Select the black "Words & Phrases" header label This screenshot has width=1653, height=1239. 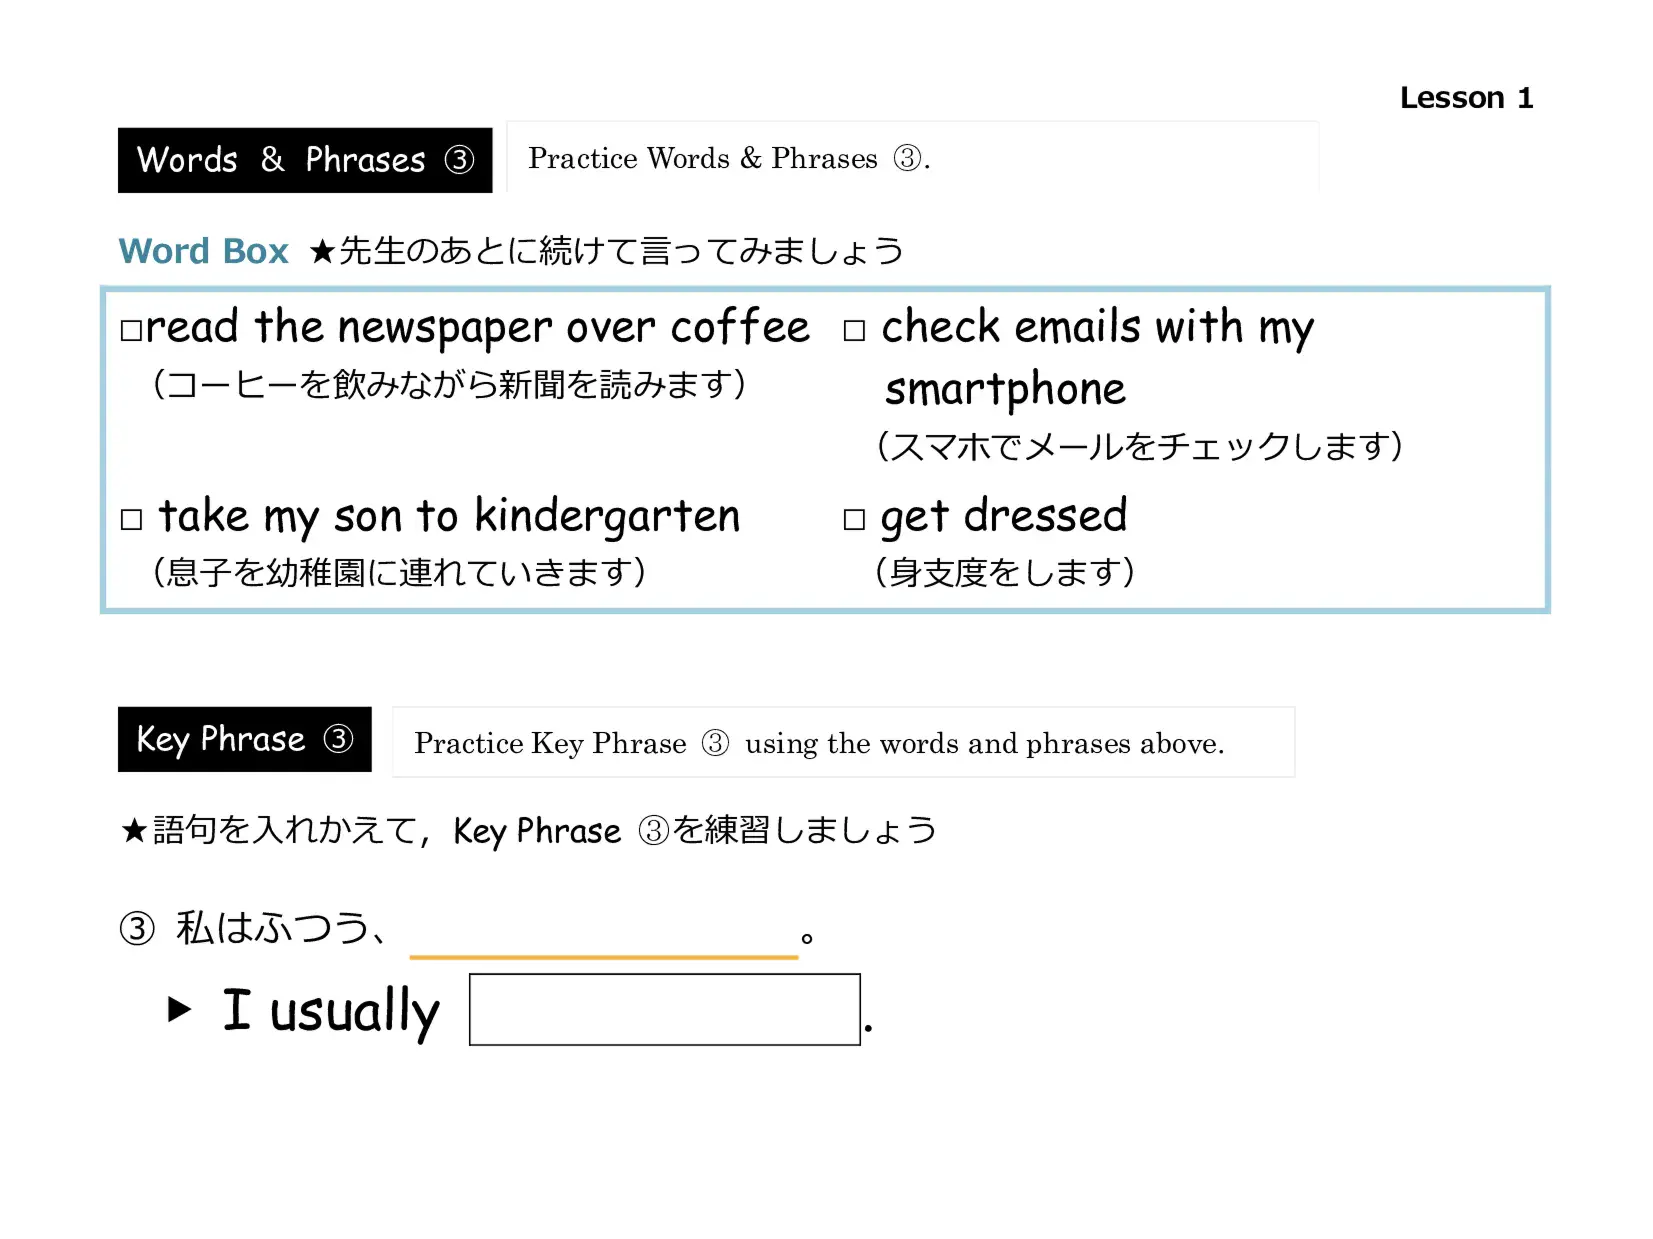304,160
